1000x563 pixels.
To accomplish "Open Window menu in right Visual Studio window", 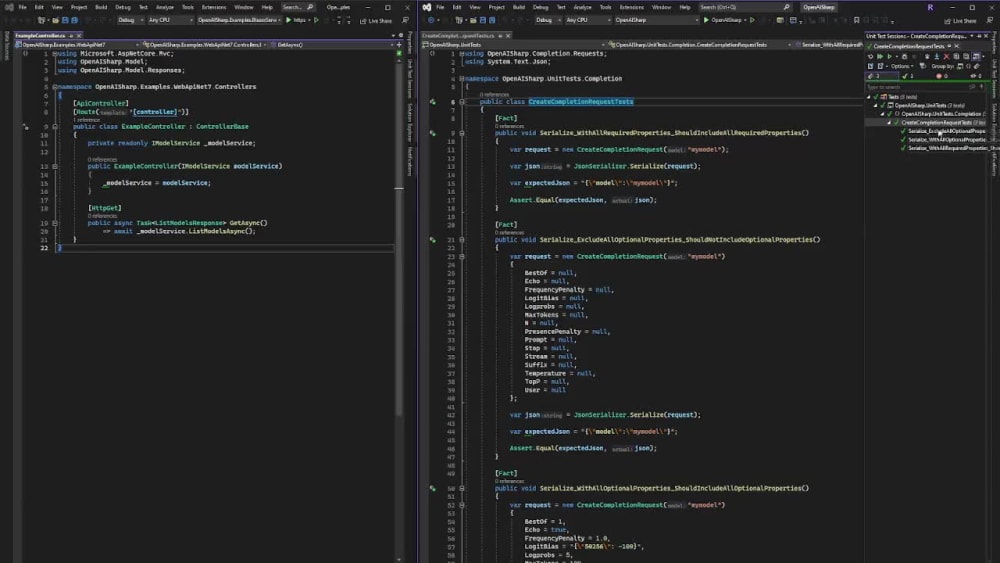I will (x=661, y=7).
